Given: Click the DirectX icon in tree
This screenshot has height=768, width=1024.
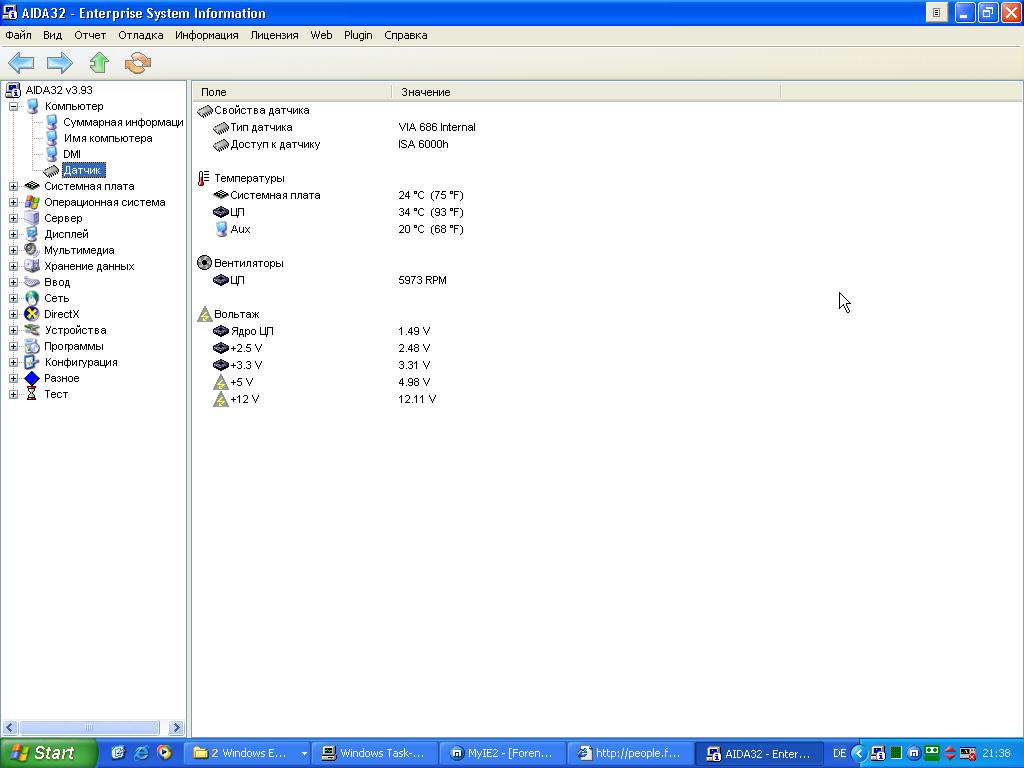Looking at the screenshot, I should pos(31,314).
